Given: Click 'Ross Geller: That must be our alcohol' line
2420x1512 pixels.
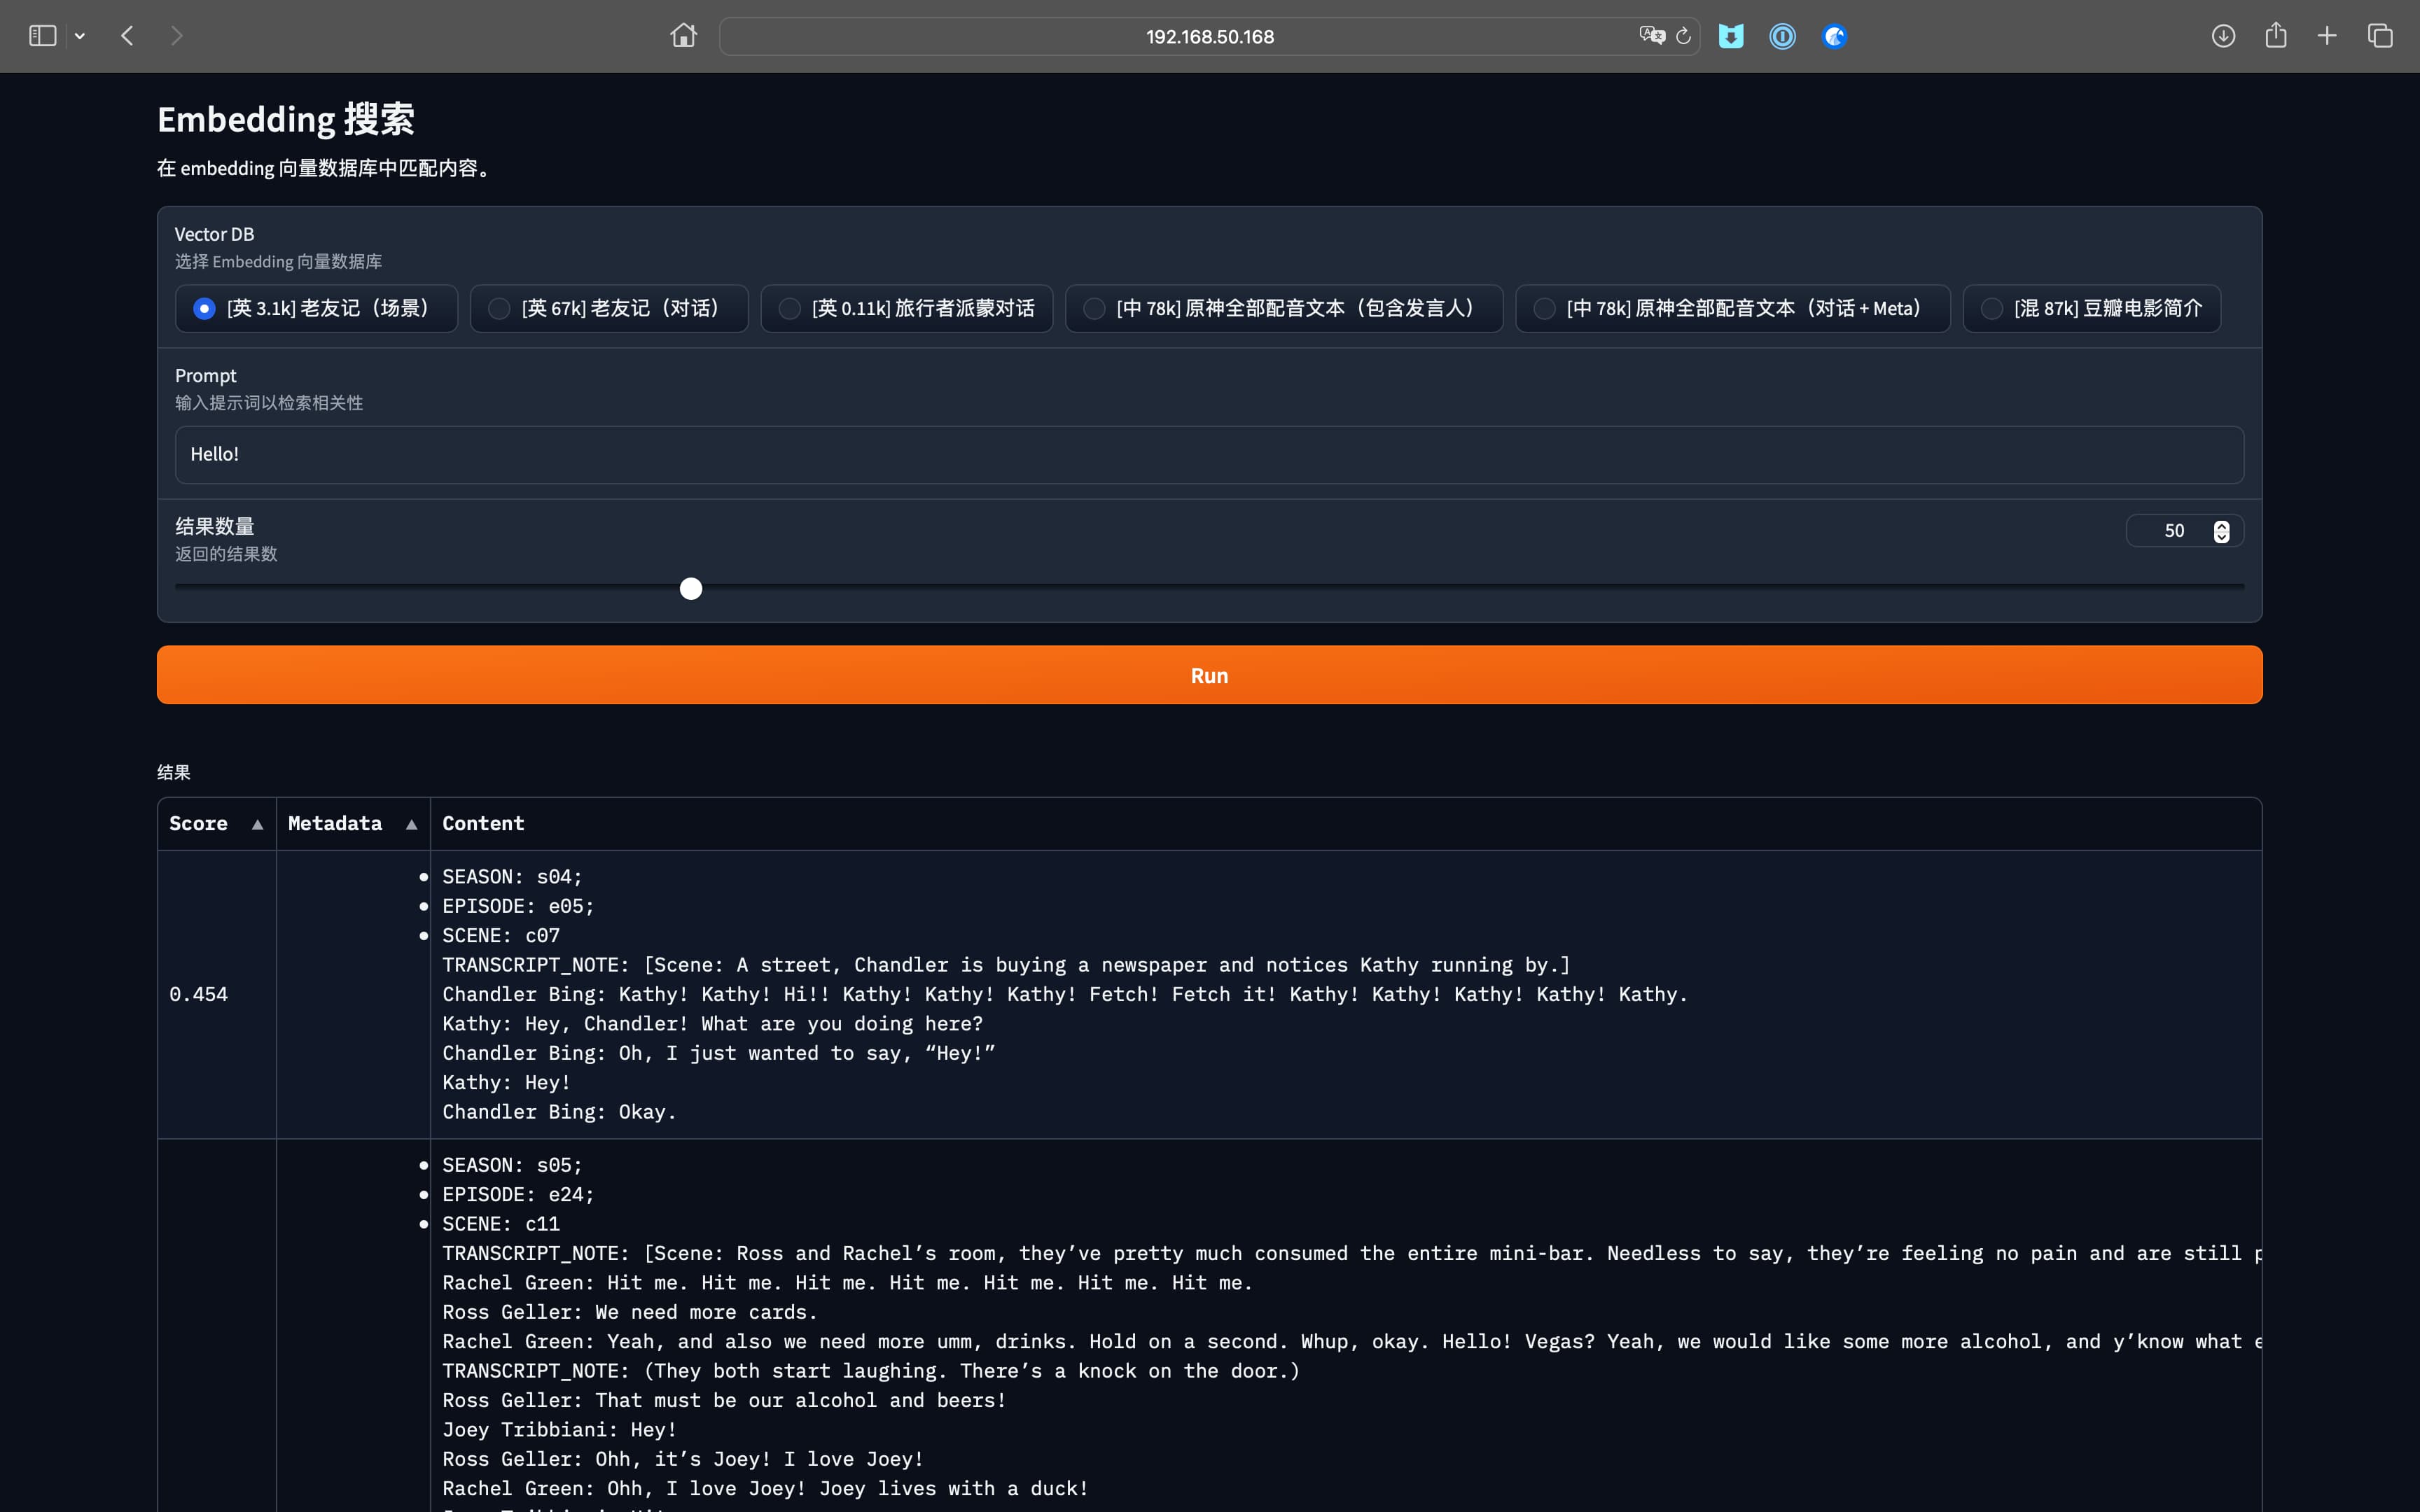Looking at the screenshot, I should [724, 1400].
